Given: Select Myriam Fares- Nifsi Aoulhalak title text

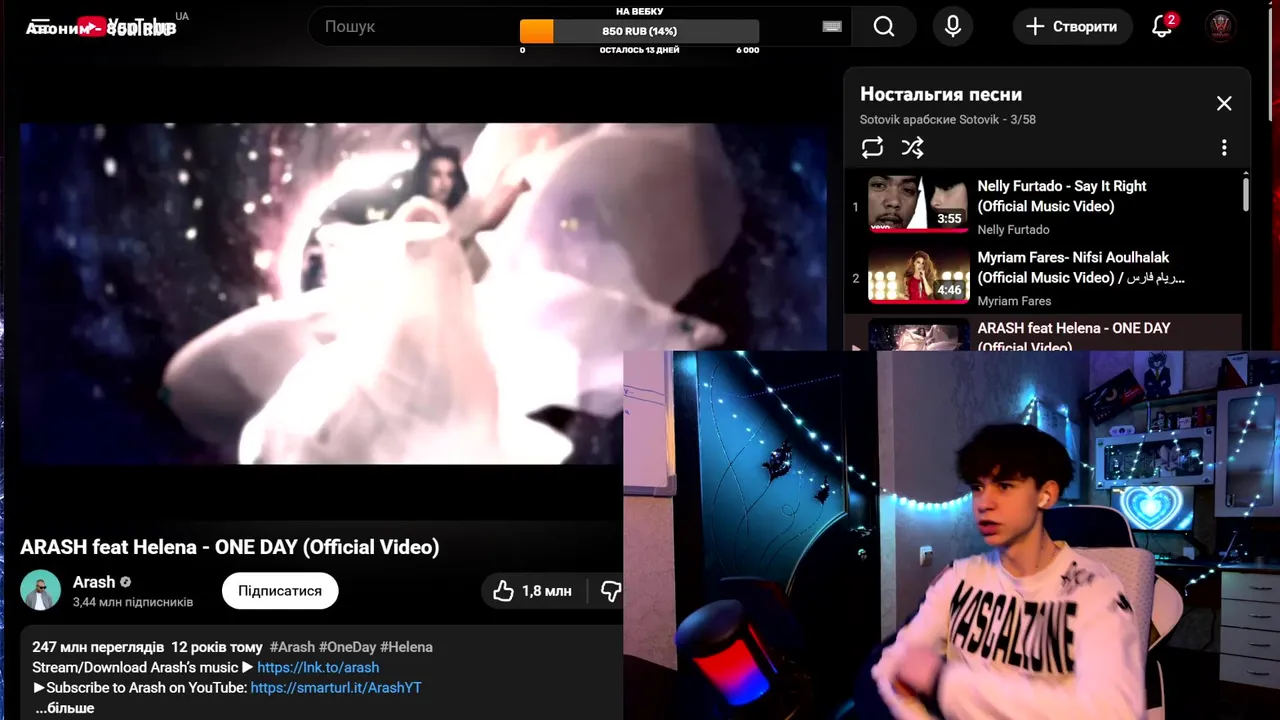Looking at the screenshot, I should point(1081,267).
